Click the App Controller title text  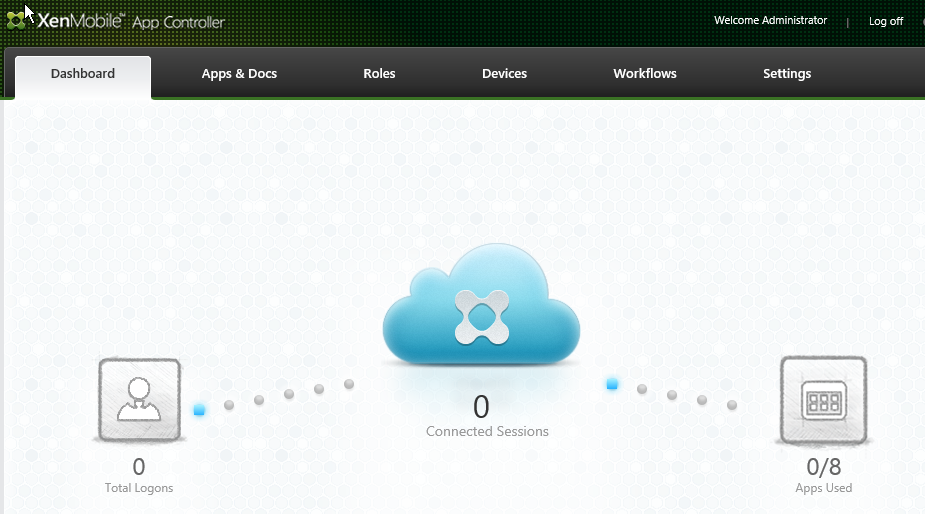click(x=178, y=22)
